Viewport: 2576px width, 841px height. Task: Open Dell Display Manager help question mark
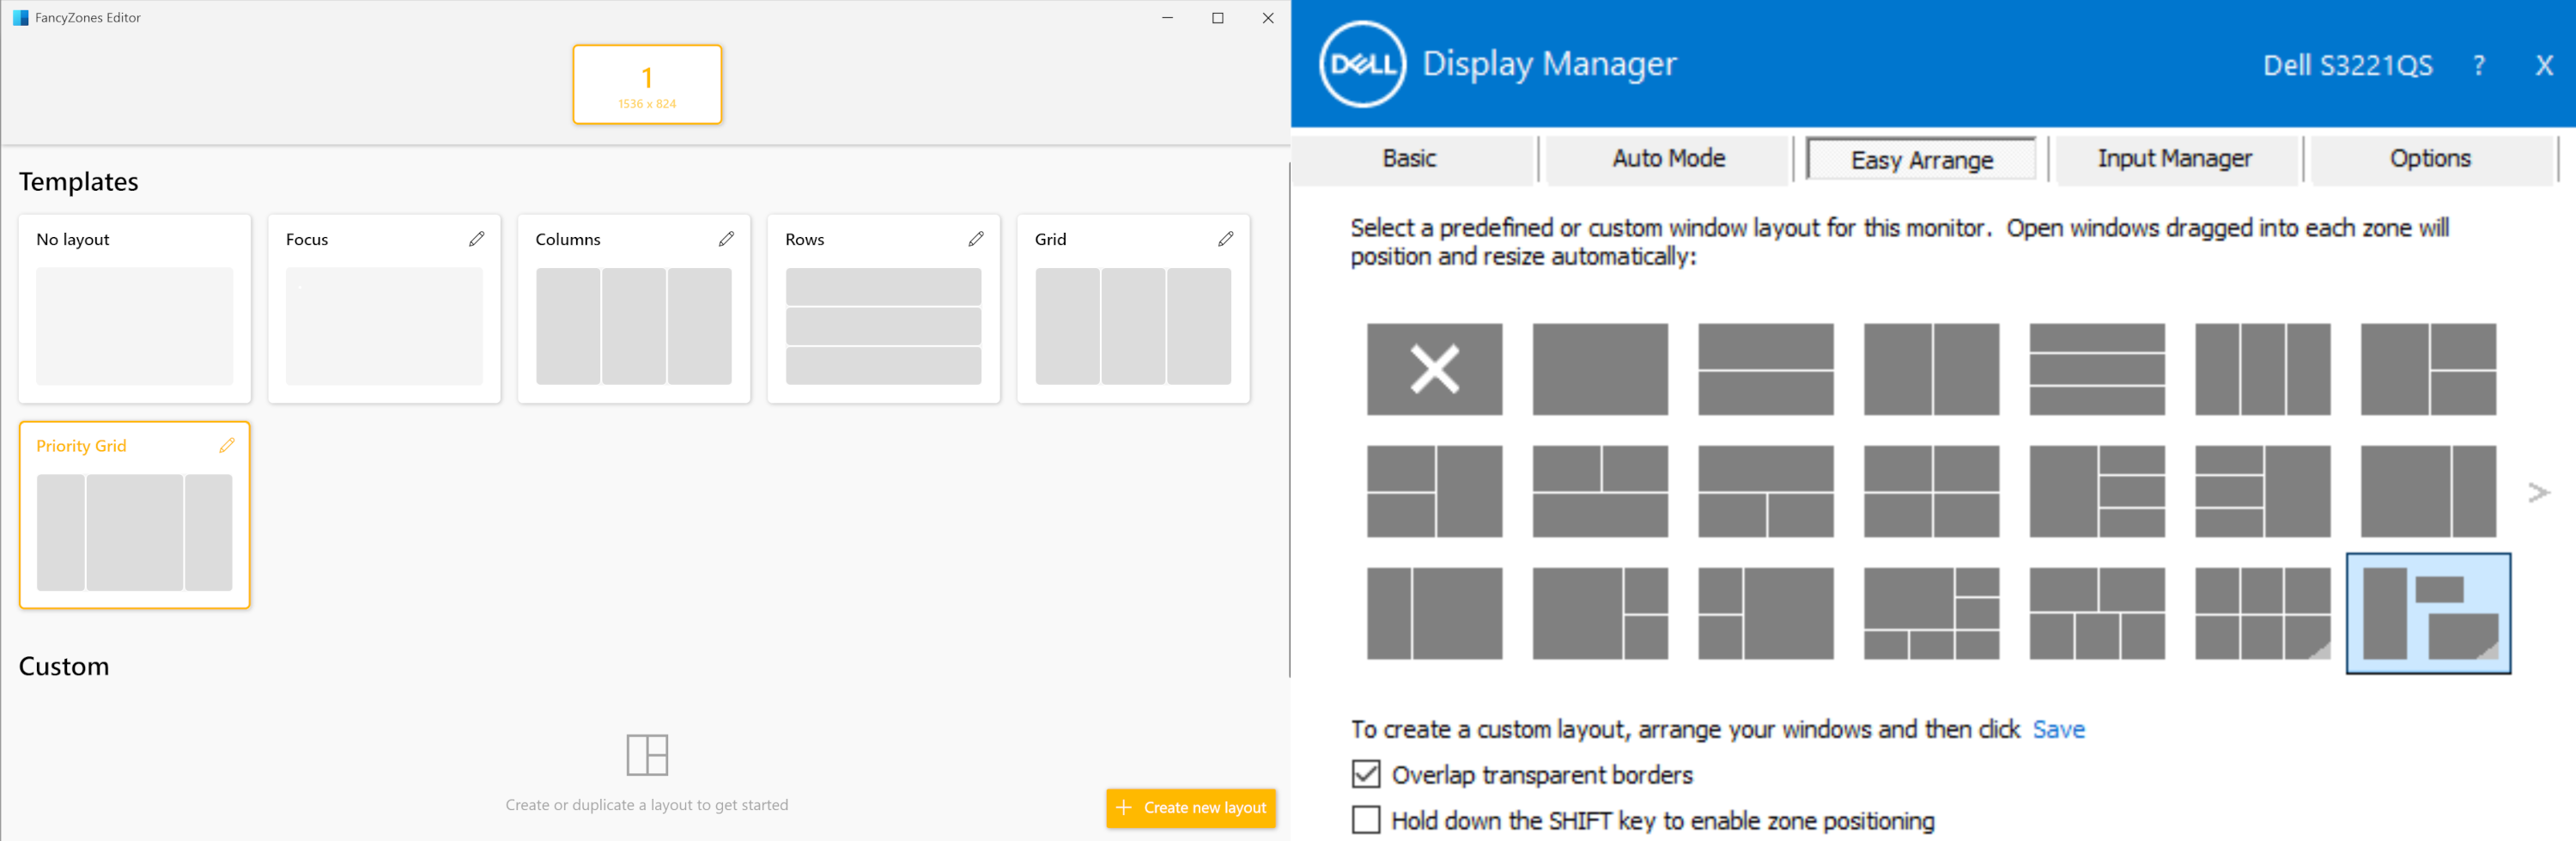2478,66
